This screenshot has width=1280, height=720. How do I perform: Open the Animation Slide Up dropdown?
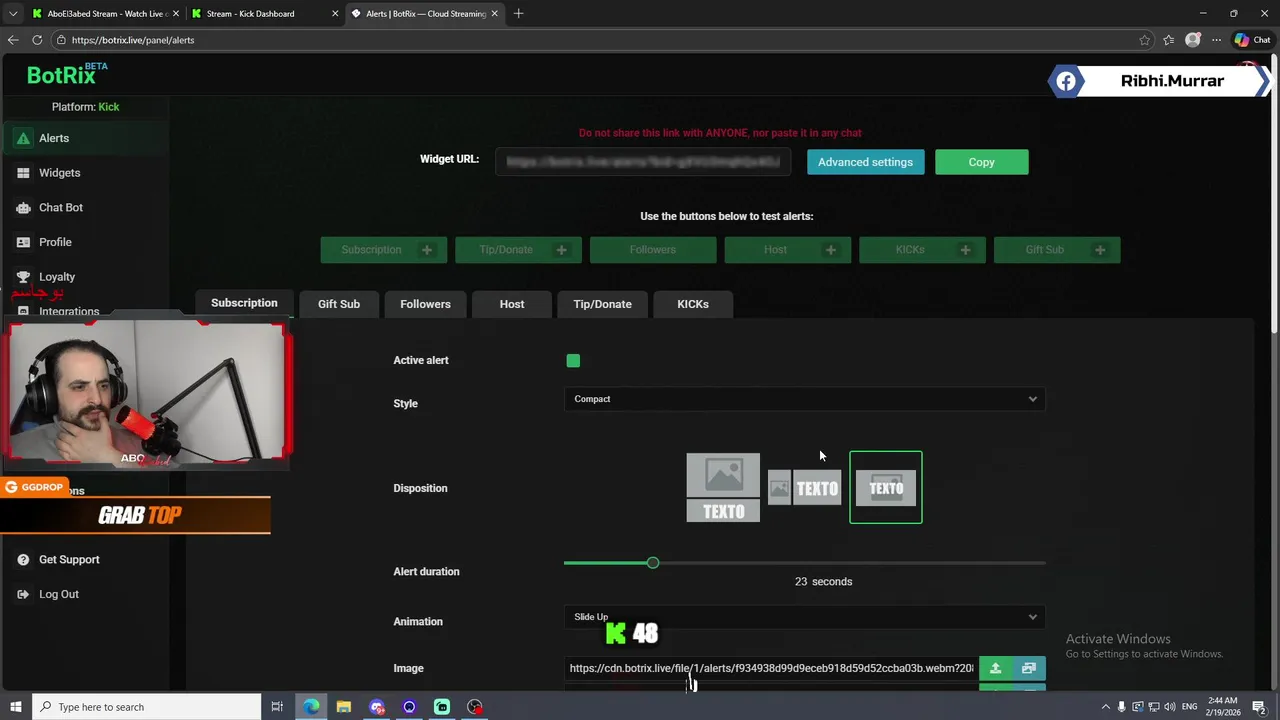(805, 617)
